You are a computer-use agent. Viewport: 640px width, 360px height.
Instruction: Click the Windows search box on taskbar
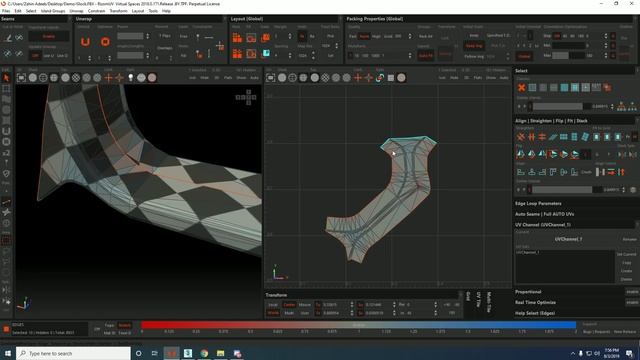tap(73, 353)
